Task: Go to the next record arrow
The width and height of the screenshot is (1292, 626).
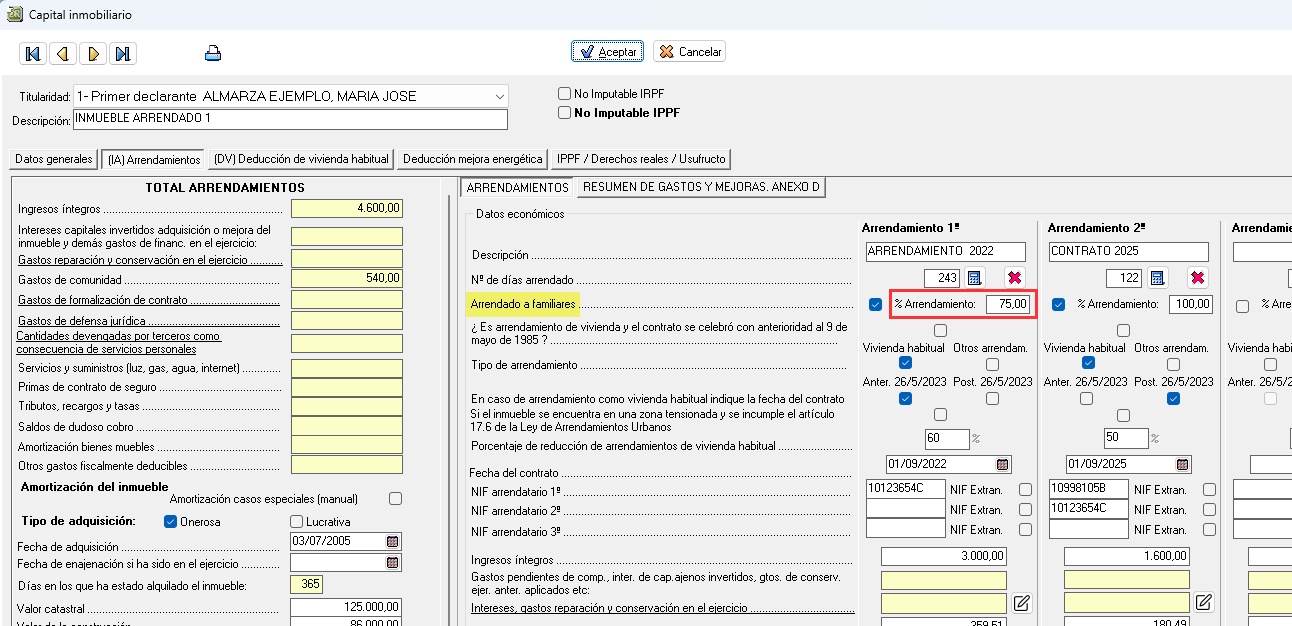Action: [x=92, y=54]
